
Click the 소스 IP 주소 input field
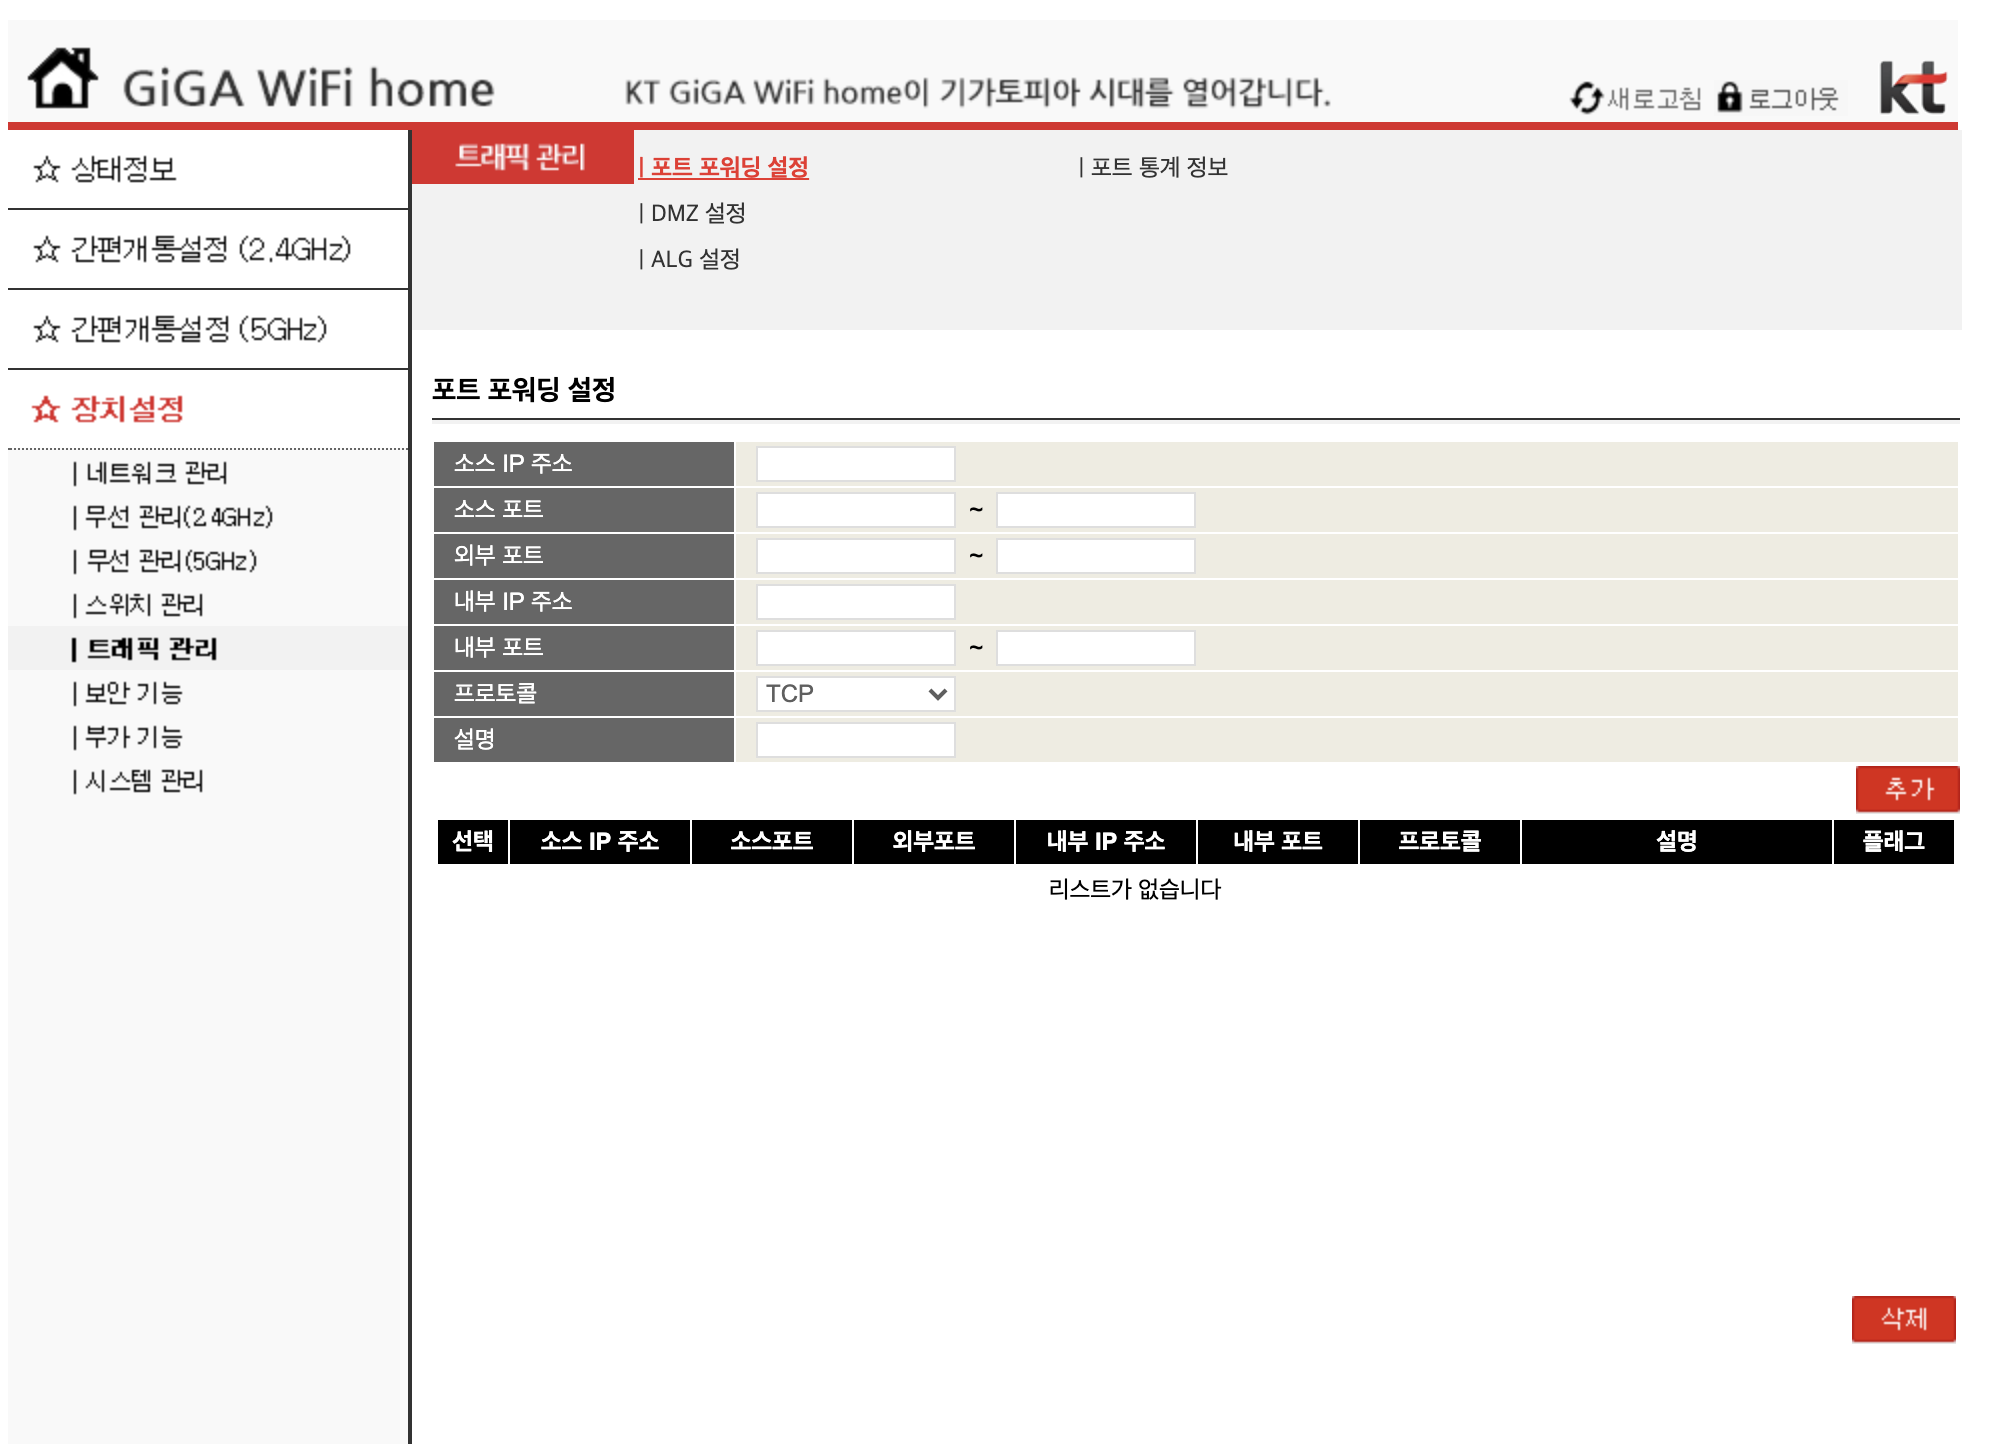click(x=855, y=464)
